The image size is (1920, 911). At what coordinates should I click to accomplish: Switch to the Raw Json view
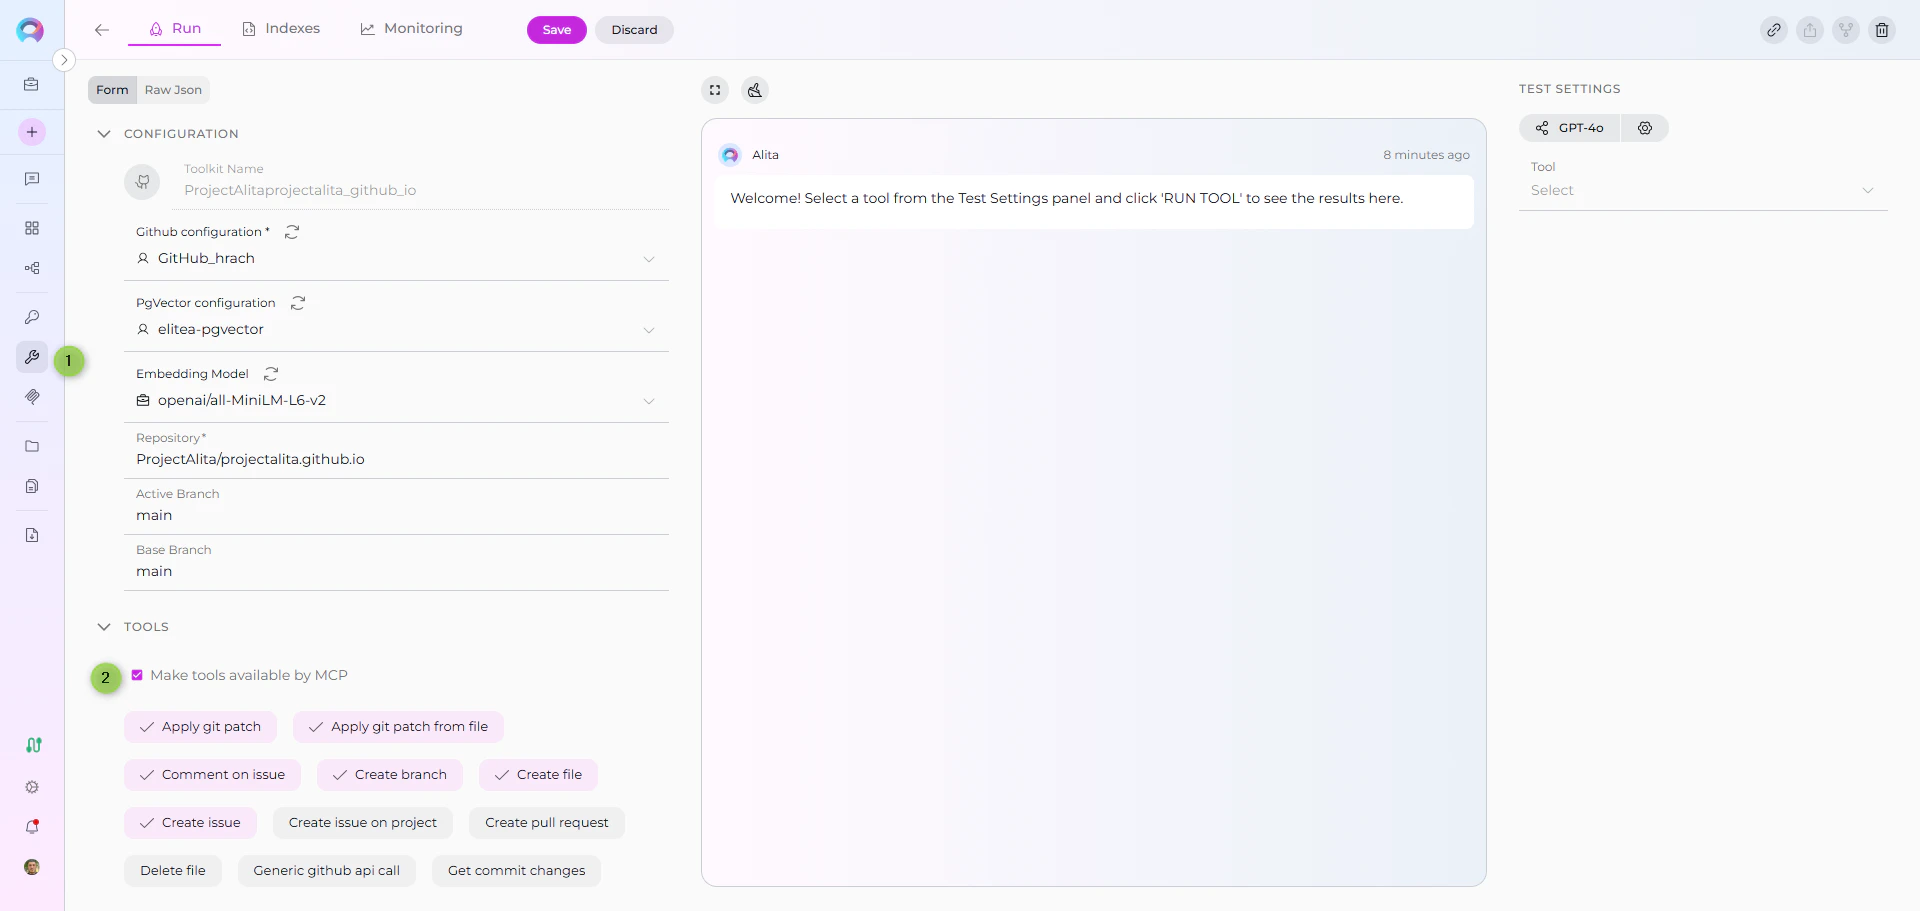173,90
